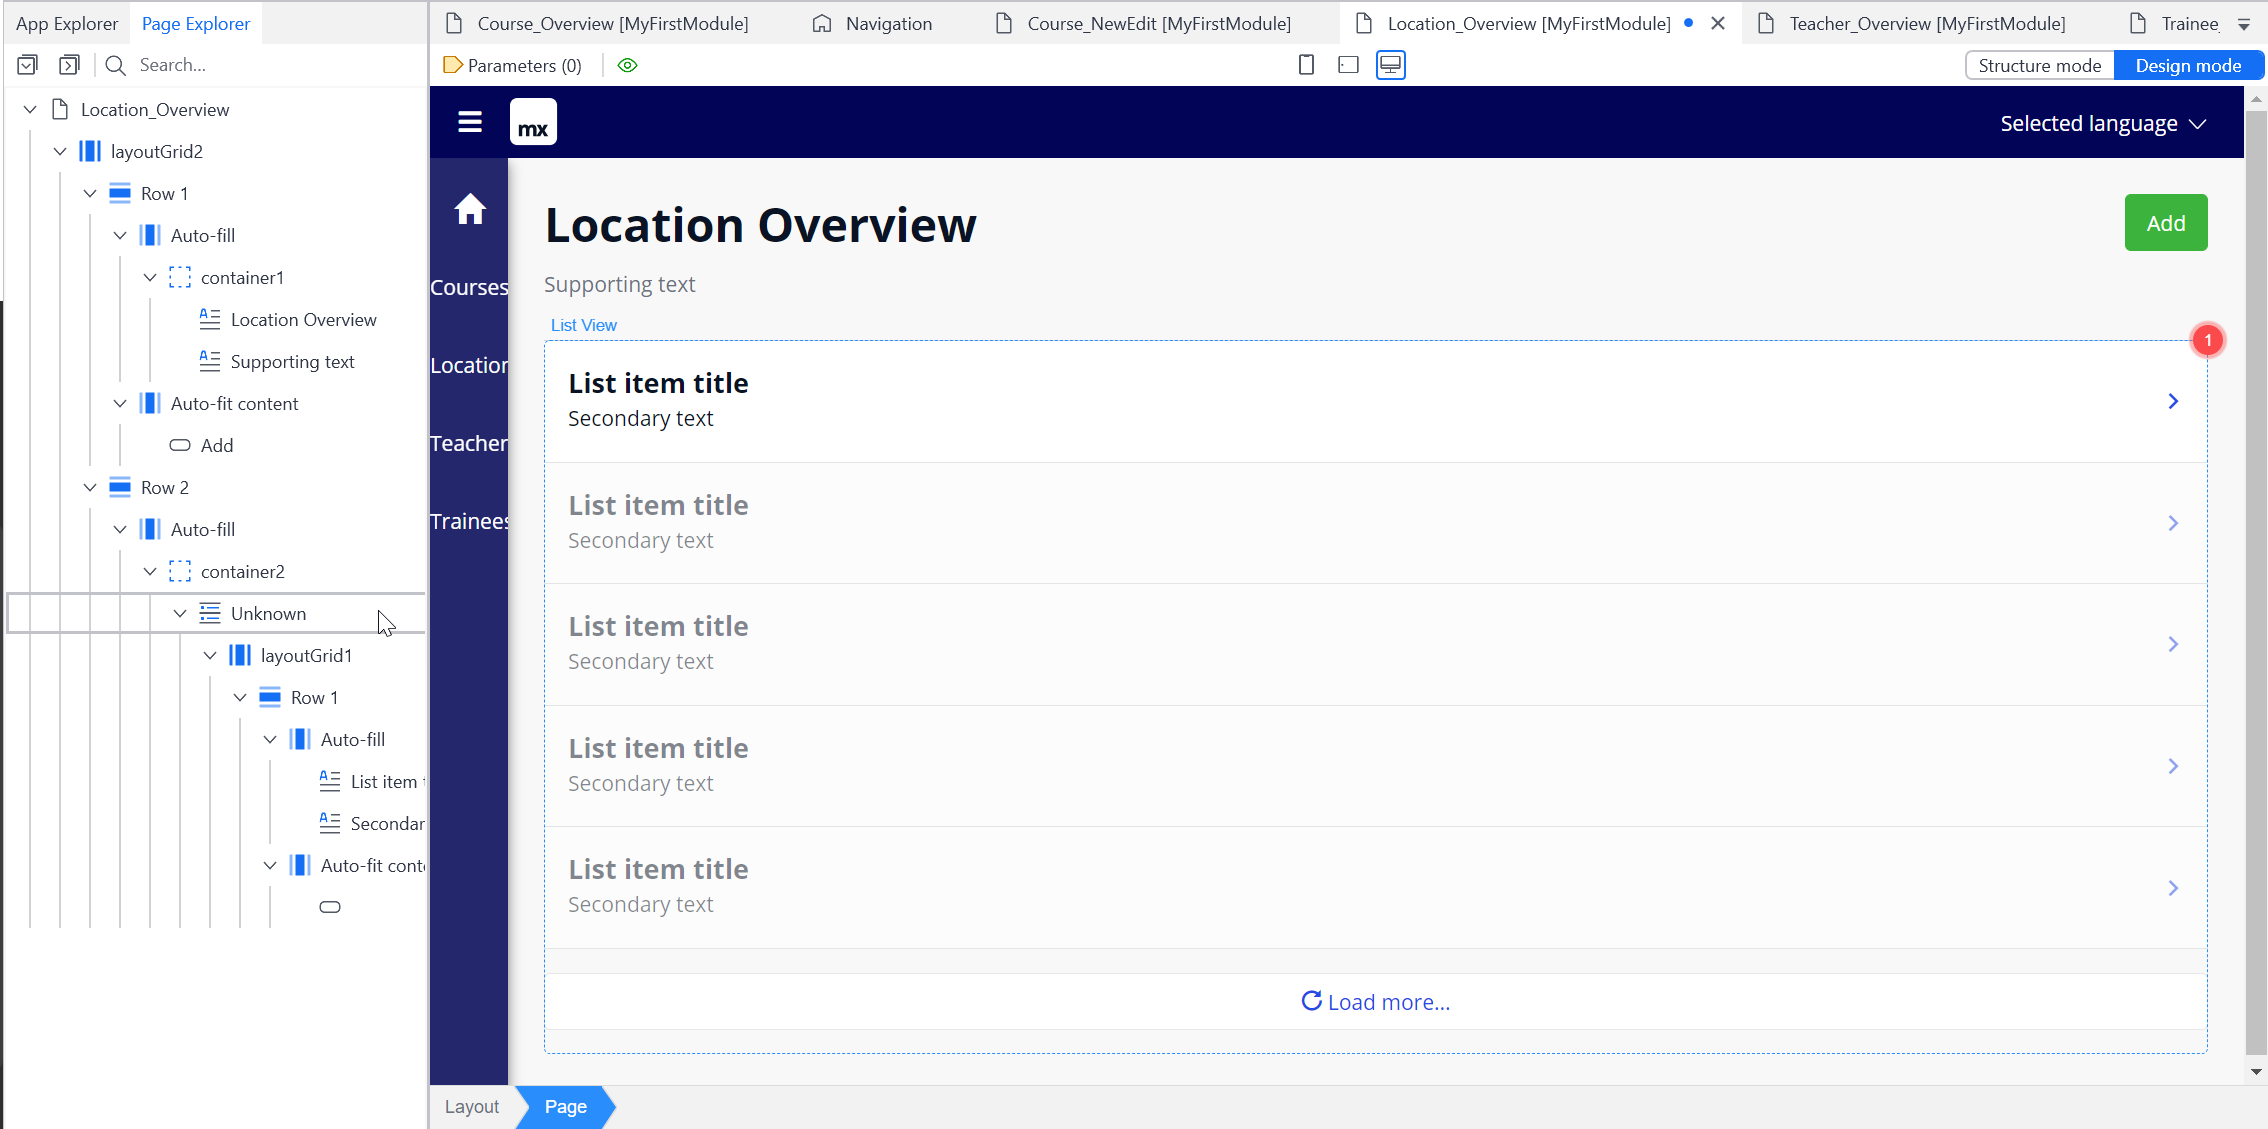2268x1129 pixels.
Task: Collapse the layoutGrid2 tree node
Action: point(60,151)
